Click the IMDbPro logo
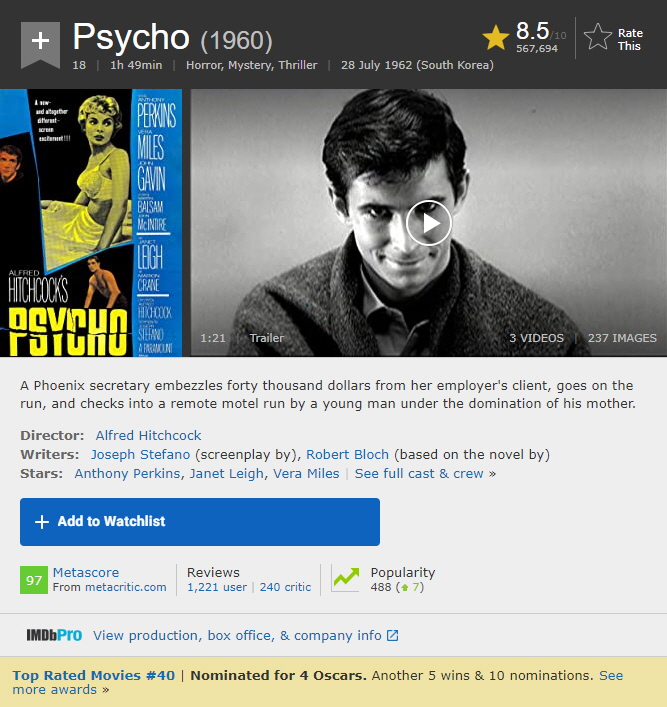 click(54, 636)
